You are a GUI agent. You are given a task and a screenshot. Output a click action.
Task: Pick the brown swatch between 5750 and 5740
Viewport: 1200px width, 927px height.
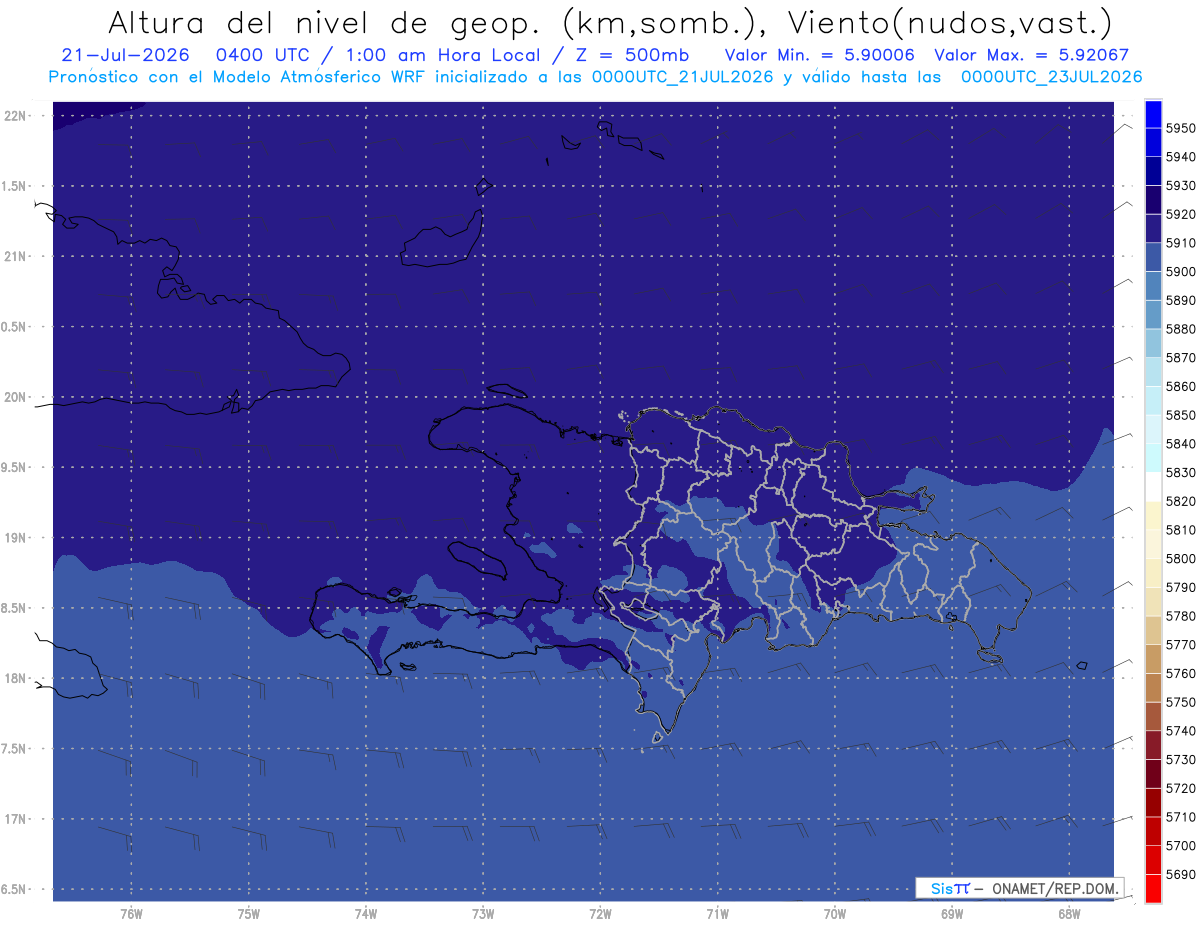click(x=1153, y=716)
